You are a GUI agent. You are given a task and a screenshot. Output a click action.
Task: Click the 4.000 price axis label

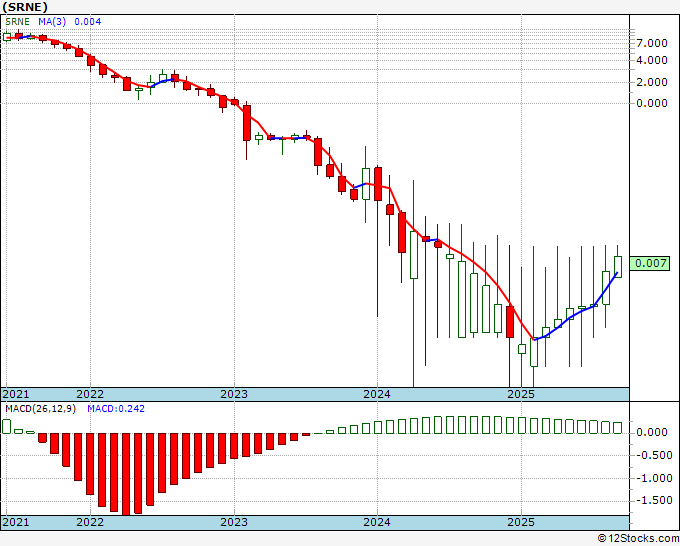652,60
